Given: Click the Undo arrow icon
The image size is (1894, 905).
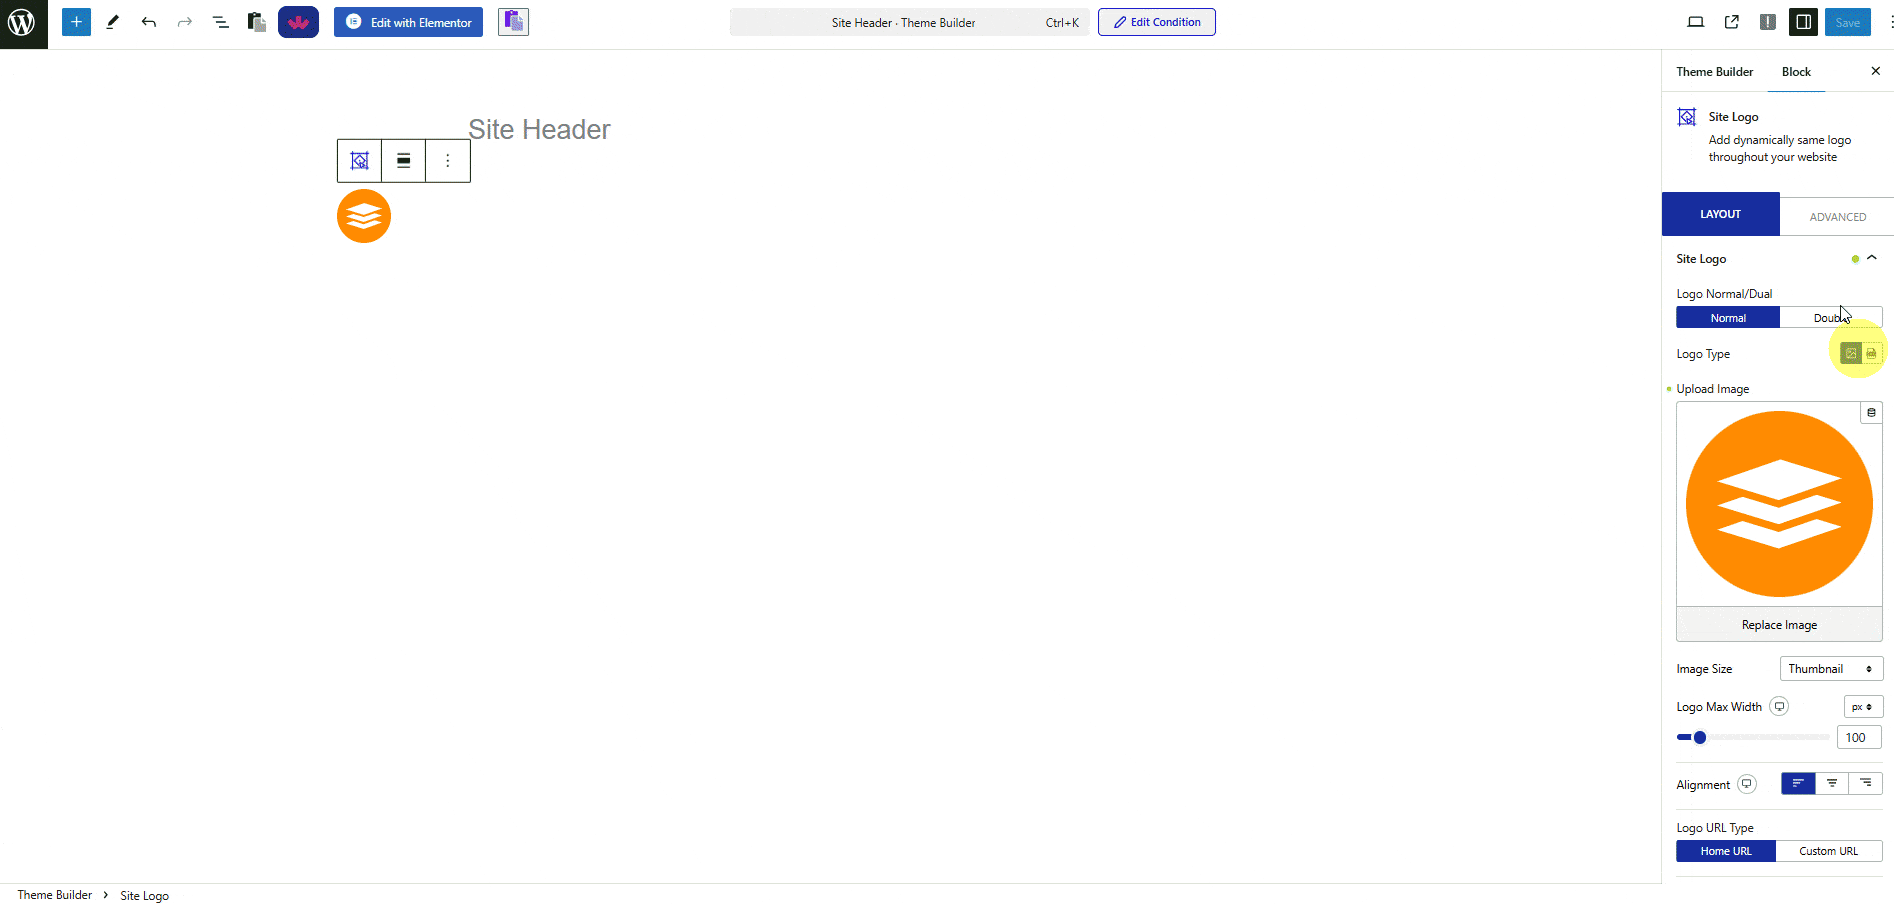Looking at the screenshot, I should pyautogui.click(x=148, y=21).
